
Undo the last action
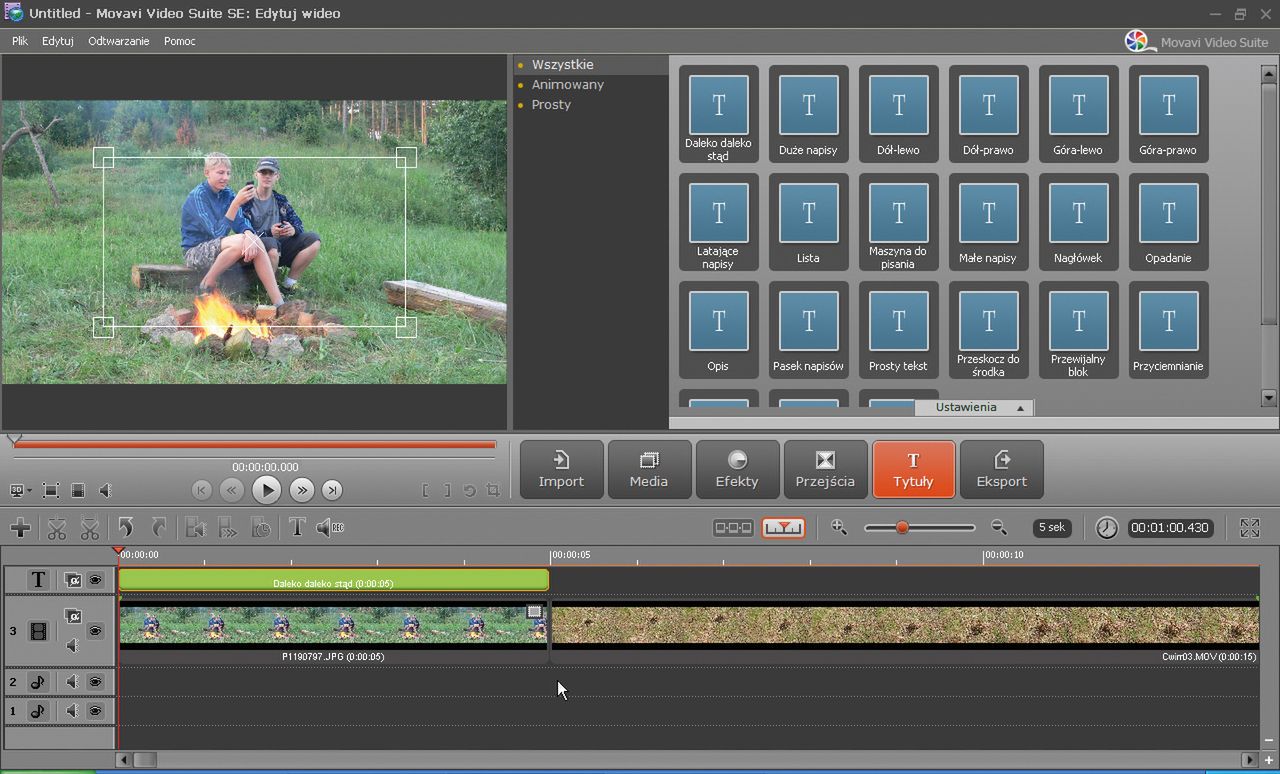(125, 528)
